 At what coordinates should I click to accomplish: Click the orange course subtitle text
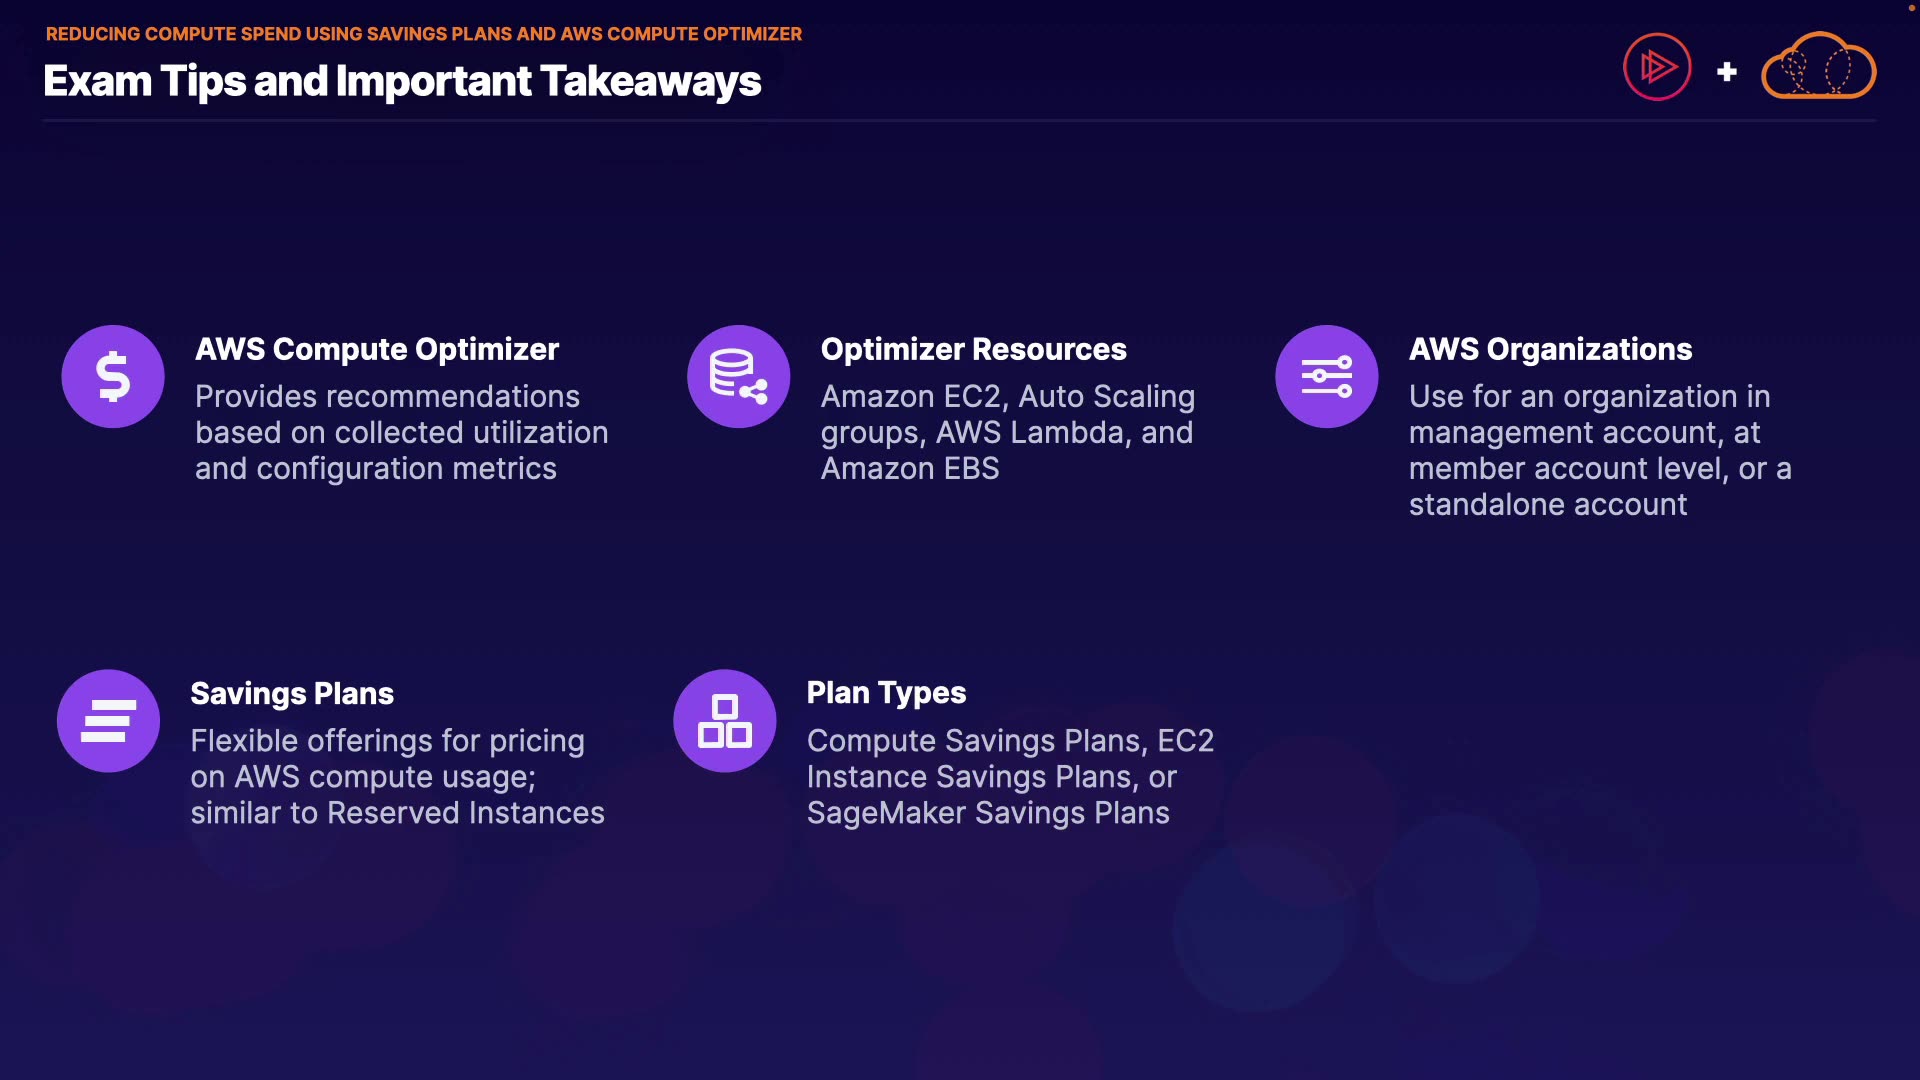coord(424,34)
